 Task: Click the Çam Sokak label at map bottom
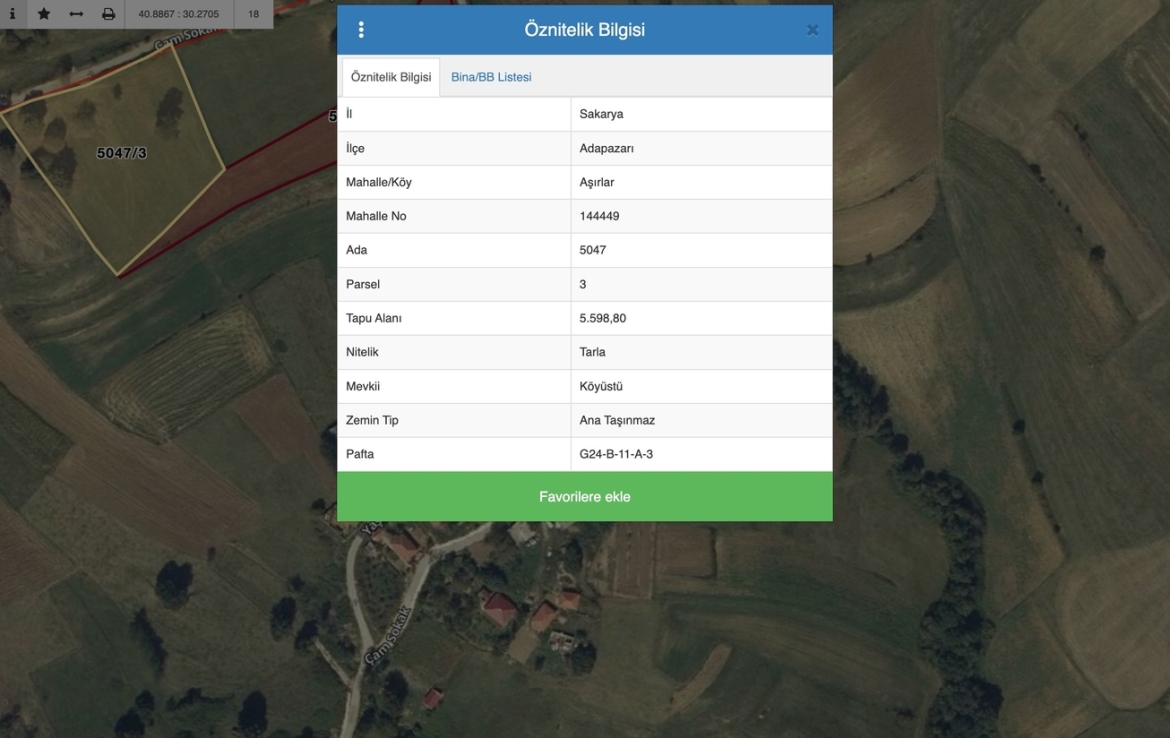[389, 636]
